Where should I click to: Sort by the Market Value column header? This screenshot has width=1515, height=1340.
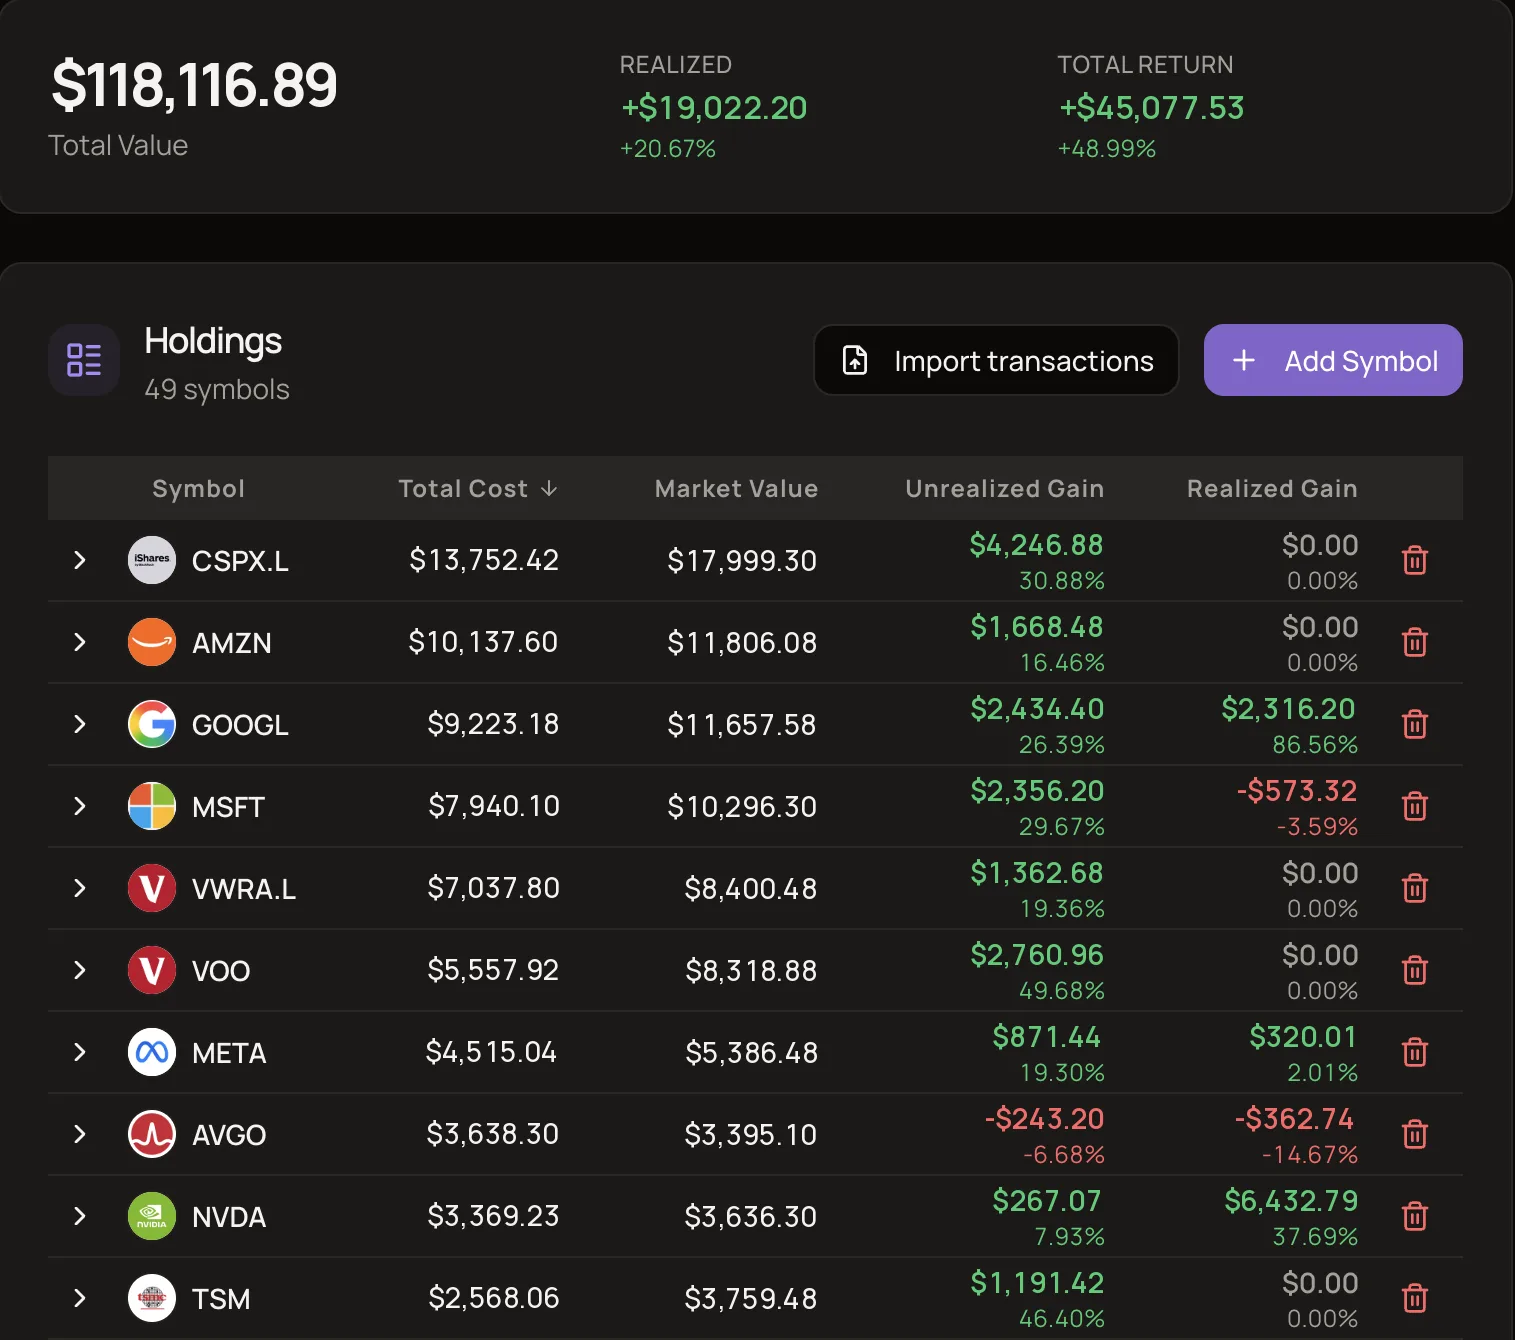(736, 489)
